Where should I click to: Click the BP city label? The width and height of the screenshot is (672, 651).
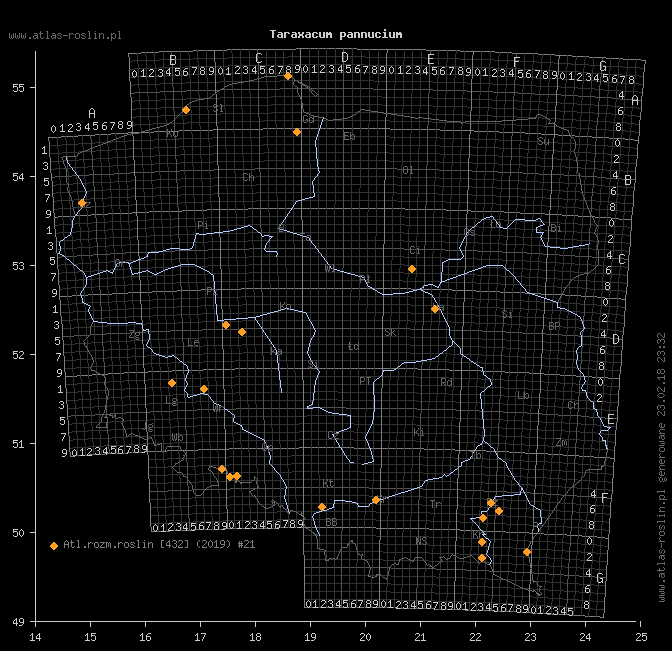[x=554, y=326]
